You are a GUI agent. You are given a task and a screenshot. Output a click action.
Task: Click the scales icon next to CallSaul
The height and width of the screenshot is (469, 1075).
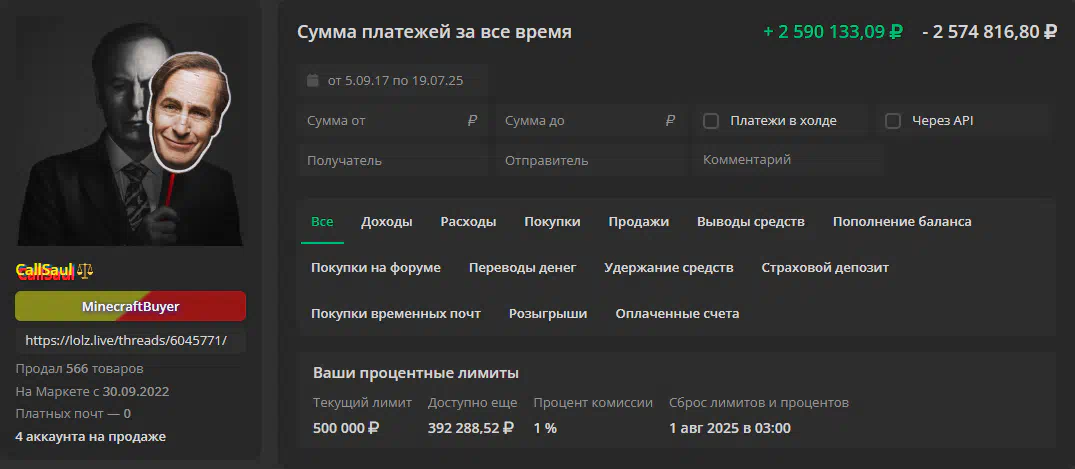pyautogui.click(x=85, y=271)
